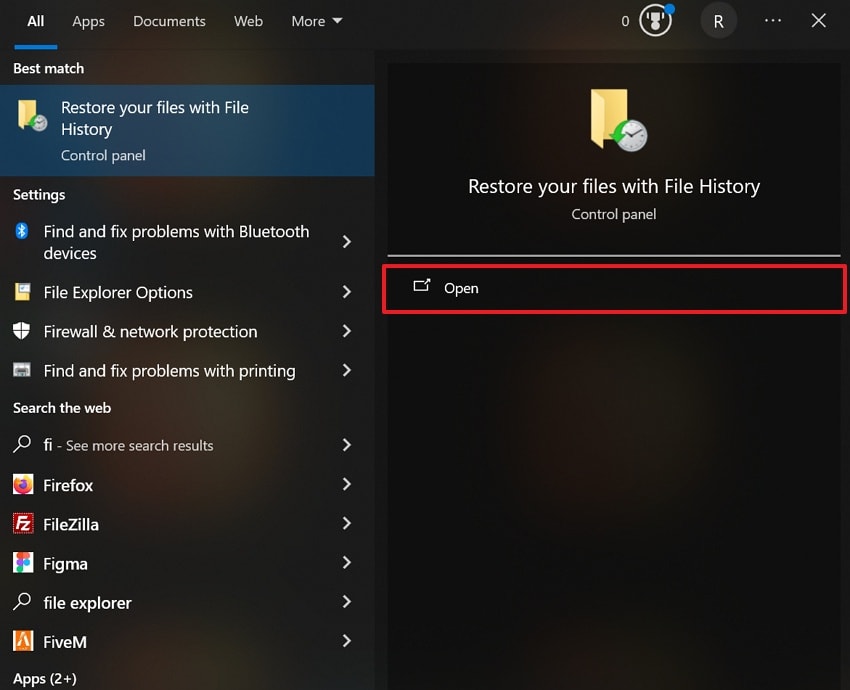Click the R profile avatar

point(718,20)
